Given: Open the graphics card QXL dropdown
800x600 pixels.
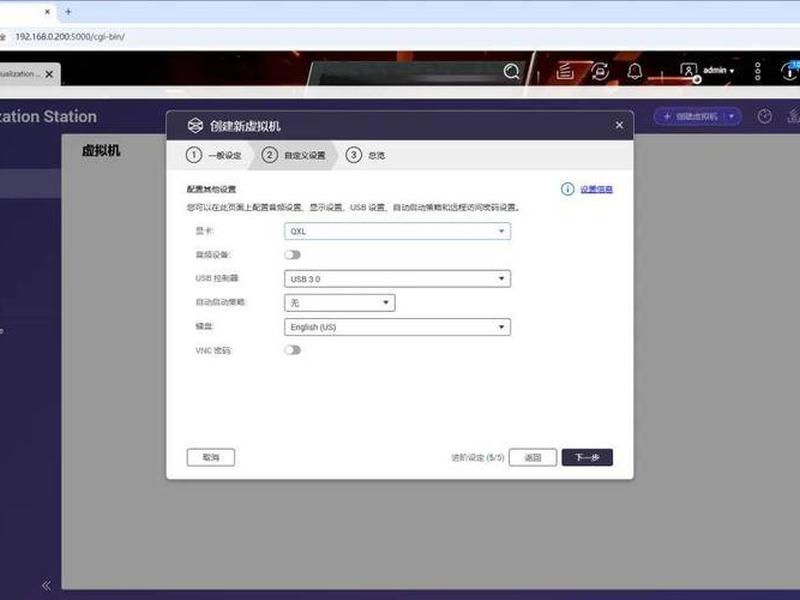Looking at the screenshot, I should (x=397, y=231).
